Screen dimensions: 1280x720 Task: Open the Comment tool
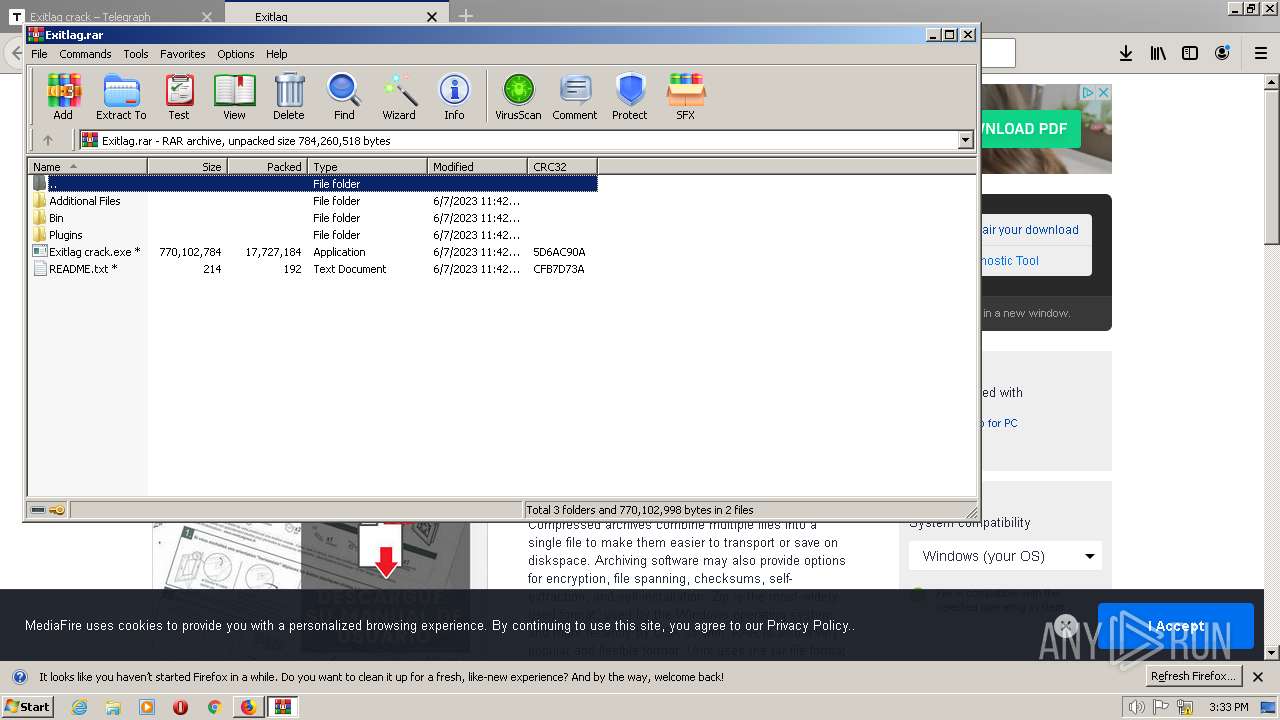pyautogui.click(x=575, y=97)
